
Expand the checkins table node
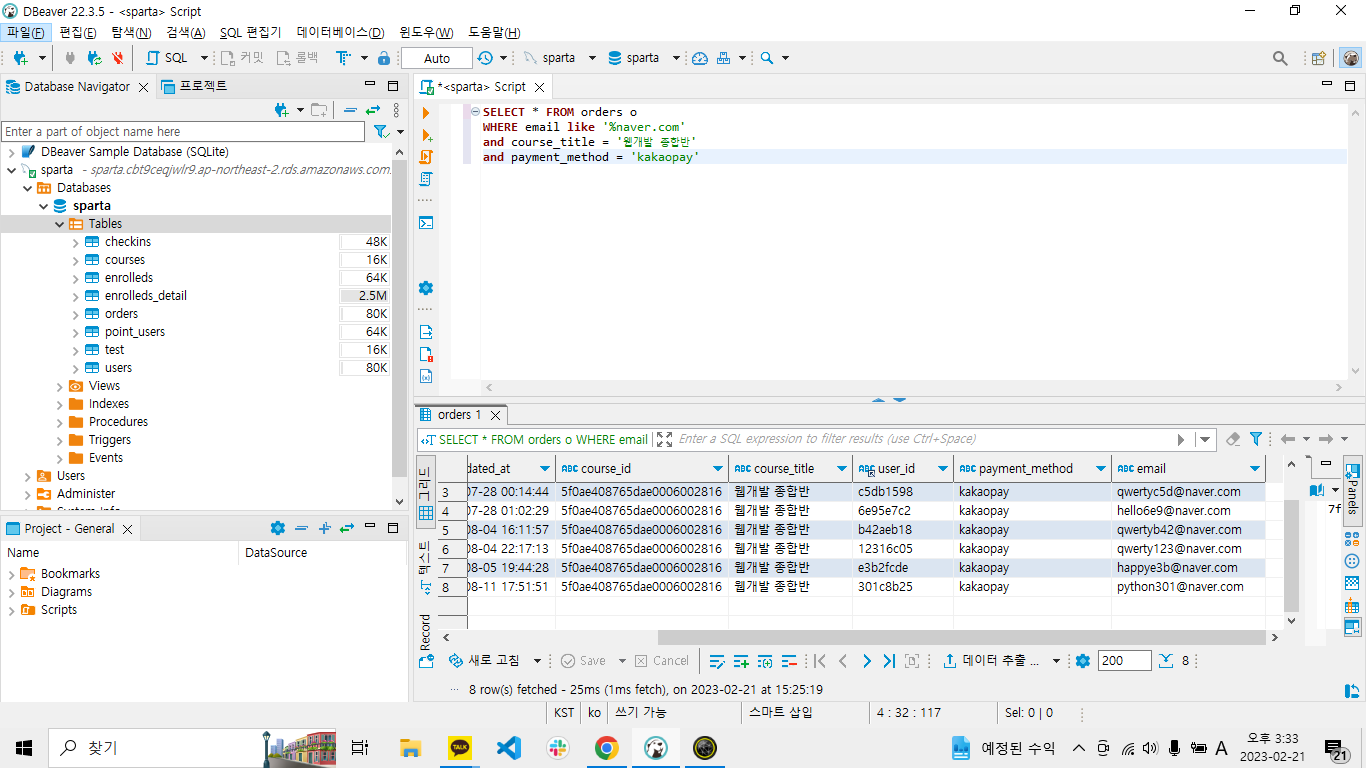[x=76, y=242]
